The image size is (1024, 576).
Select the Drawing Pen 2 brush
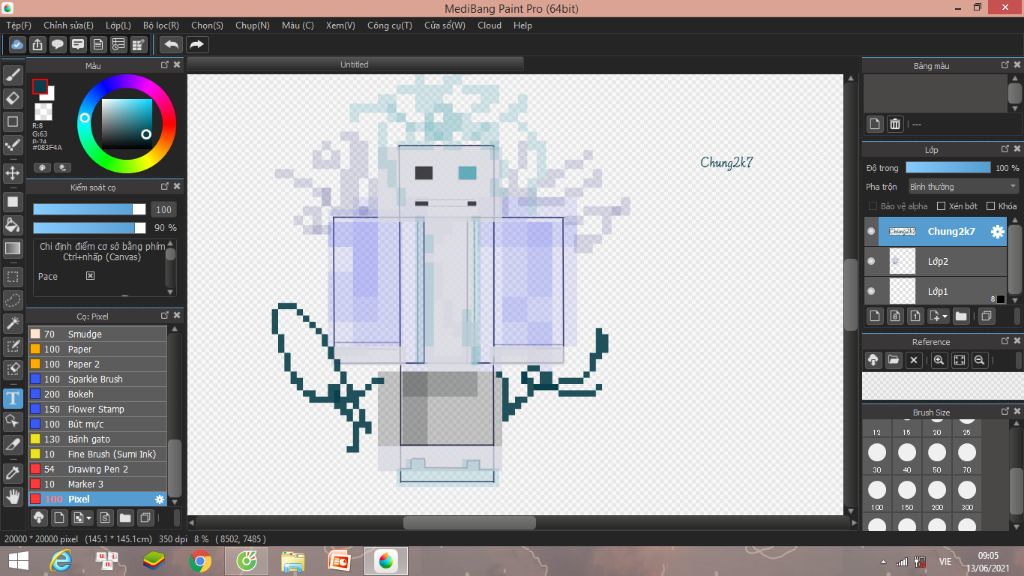pos(98,469)
